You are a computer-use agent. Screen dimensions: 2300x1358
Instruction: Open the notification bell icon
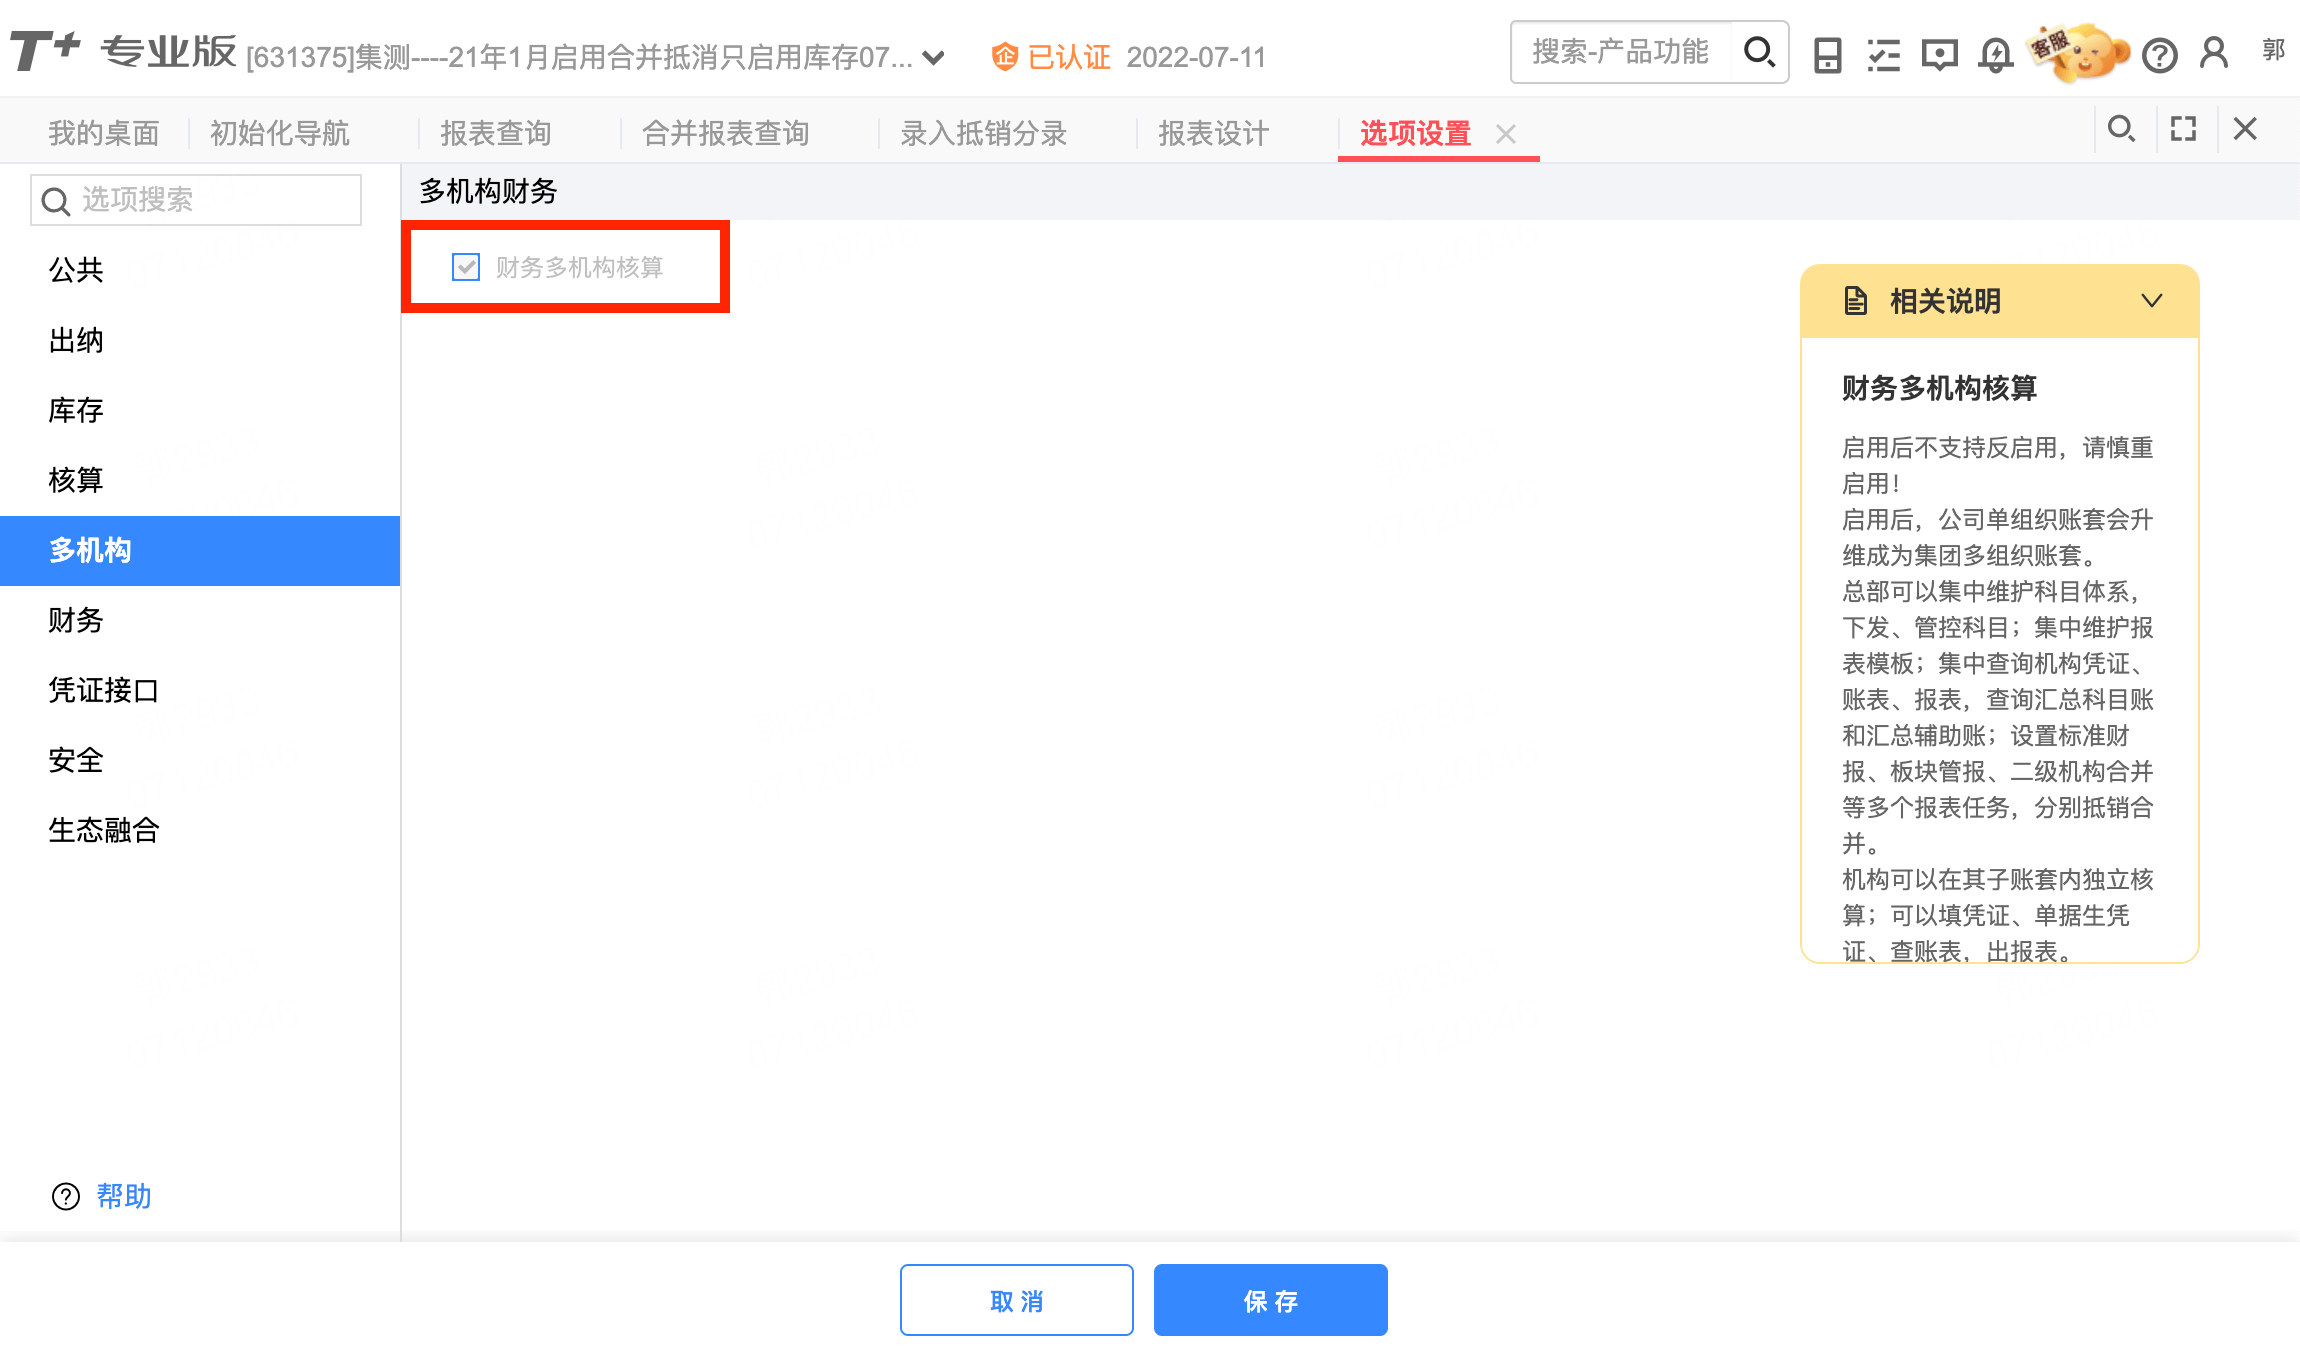point(1995,54)
